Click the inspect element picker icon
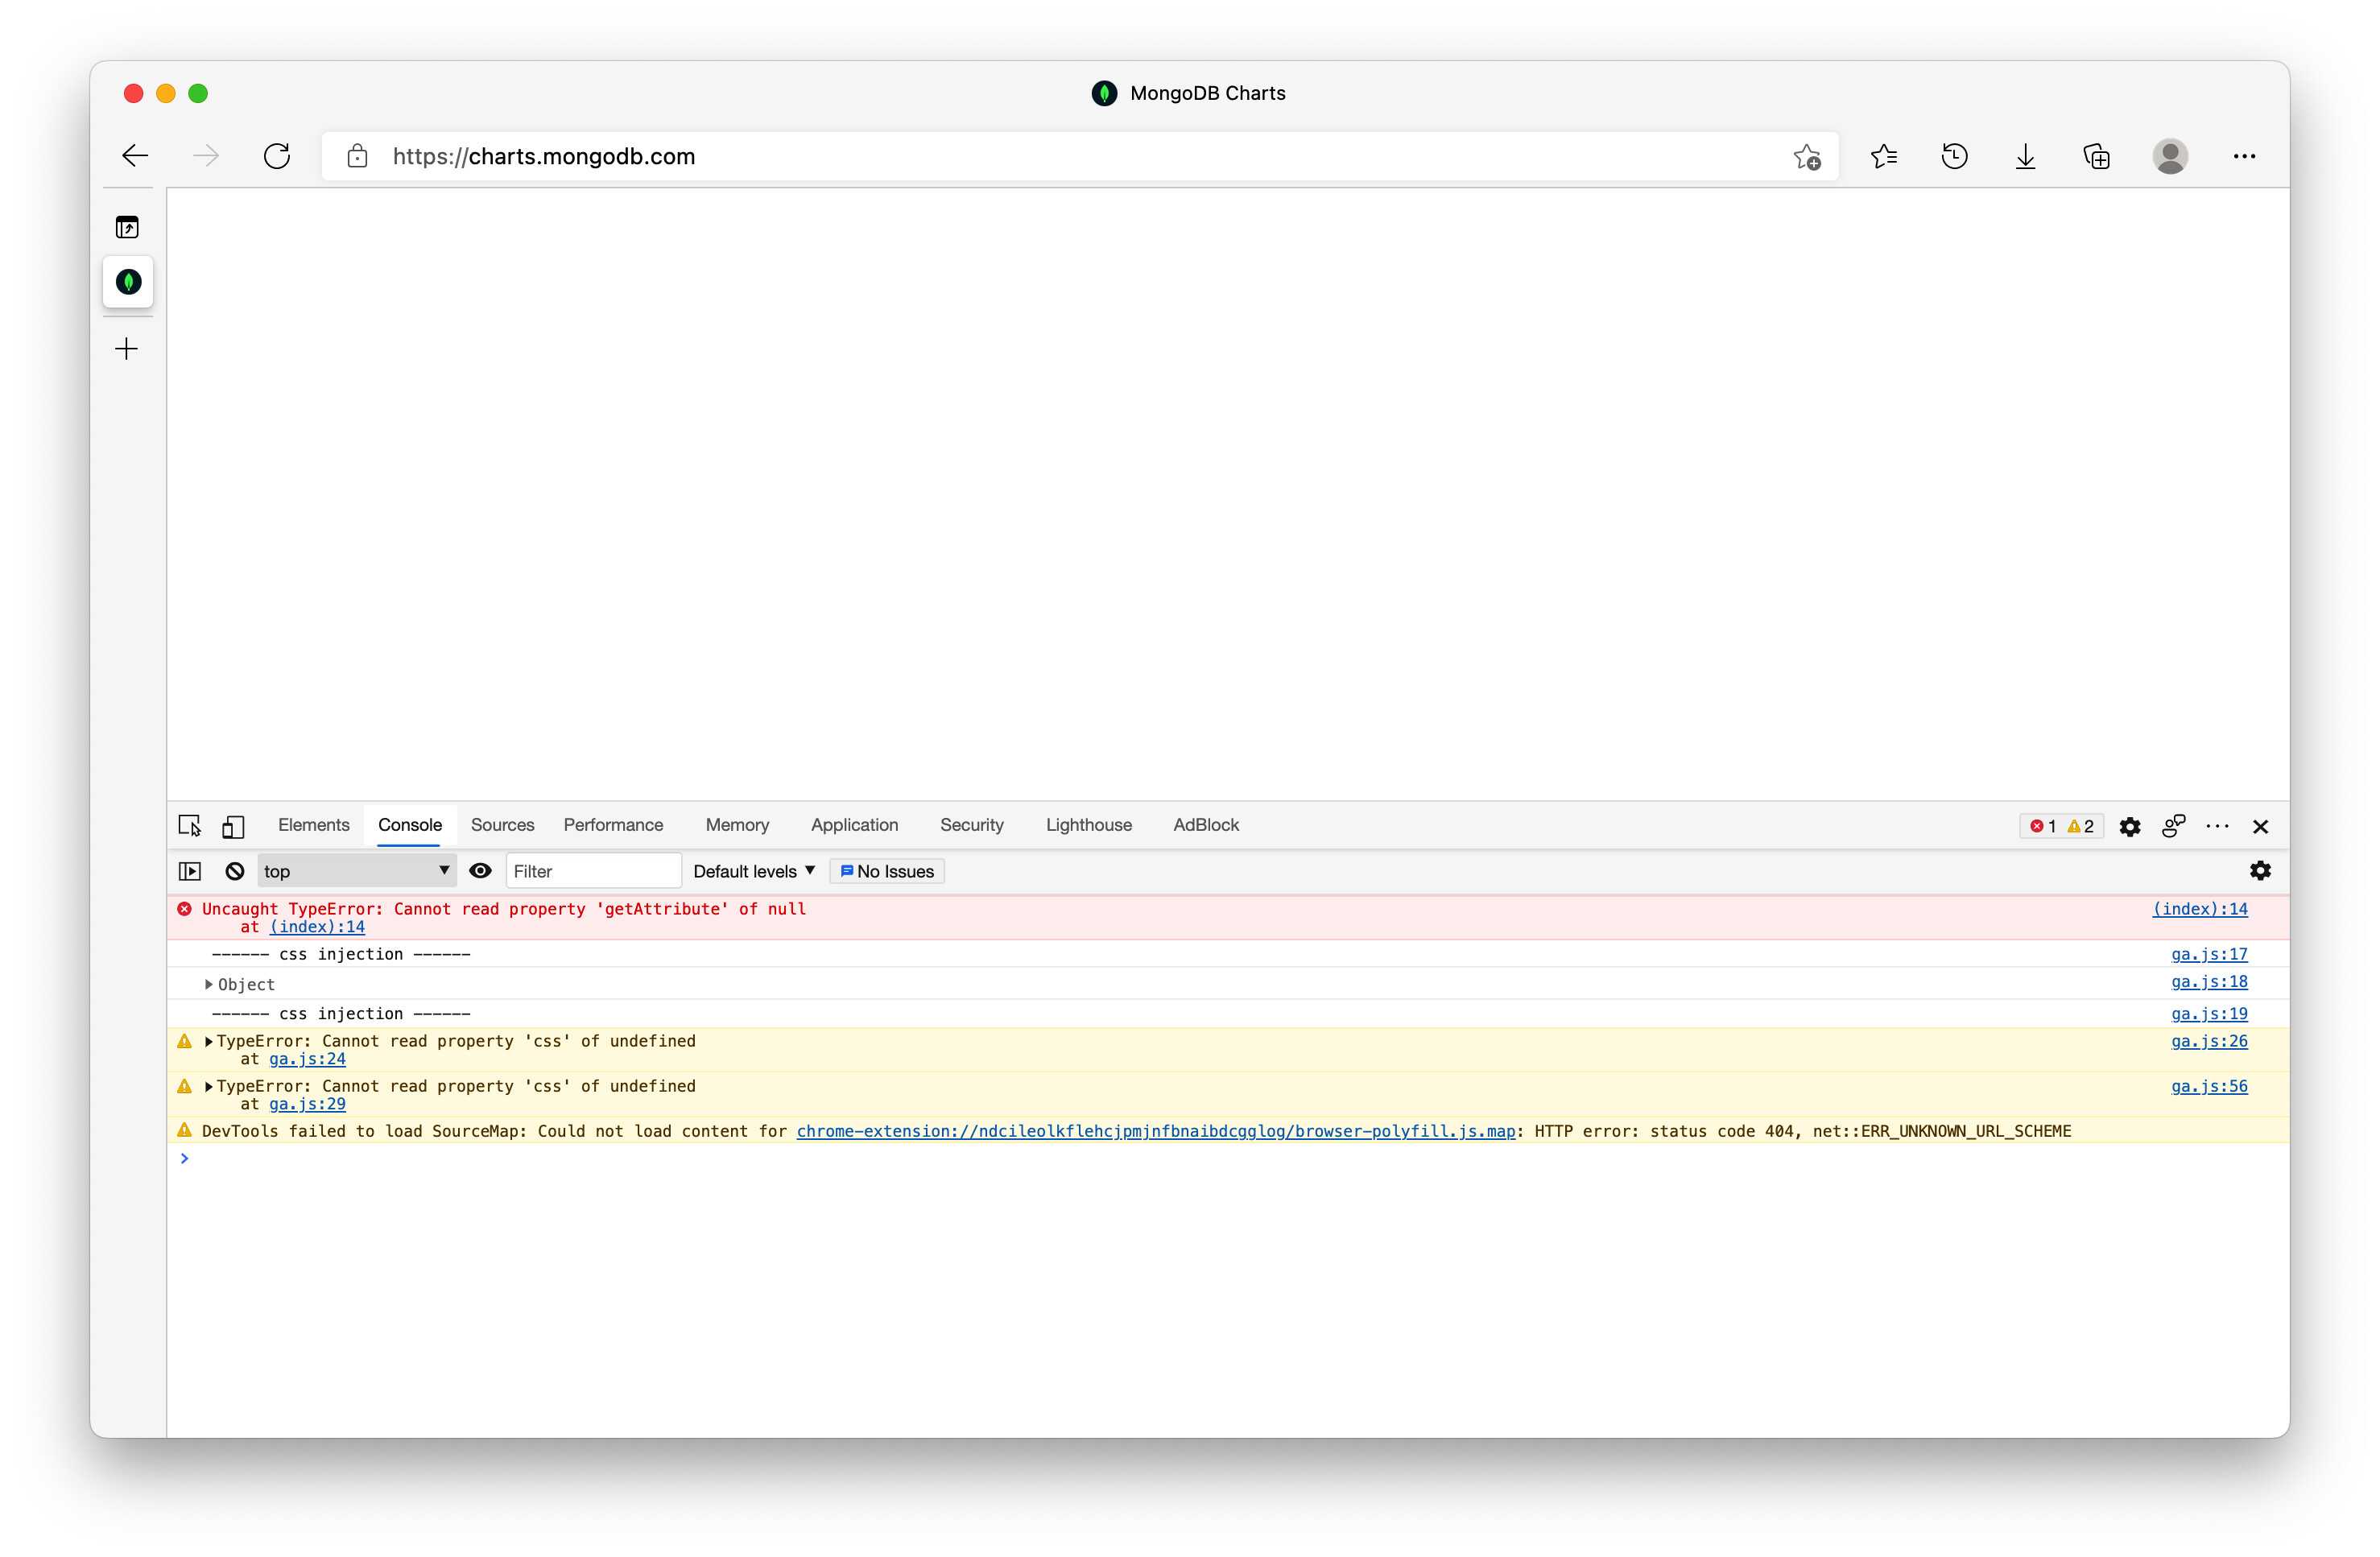 pyautogui.click(x=190, y=826)
